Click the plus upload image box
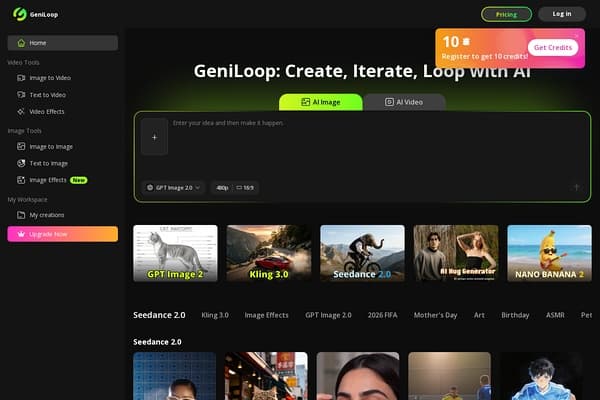The image size is (600, 400). [154, 137]
